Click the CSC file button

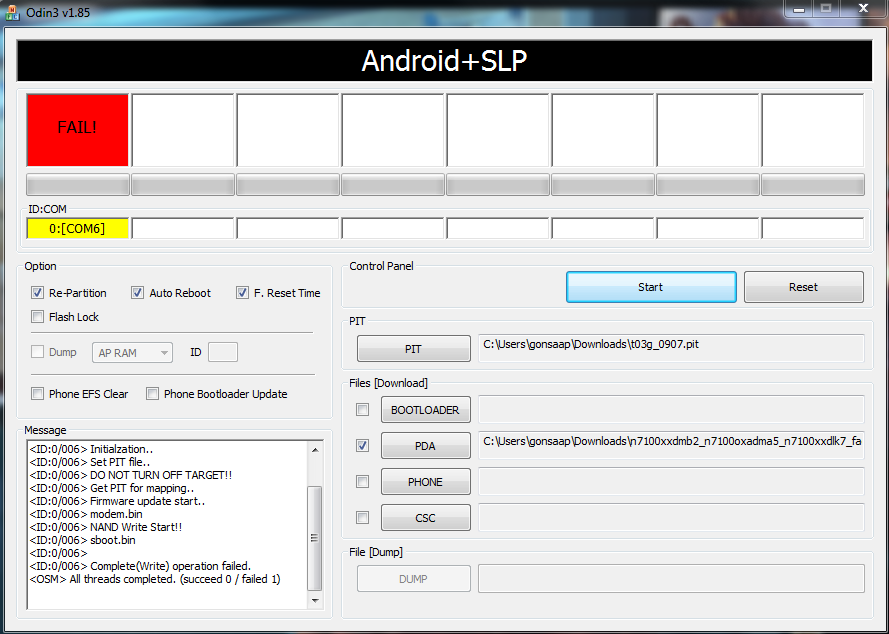[425, 517]
